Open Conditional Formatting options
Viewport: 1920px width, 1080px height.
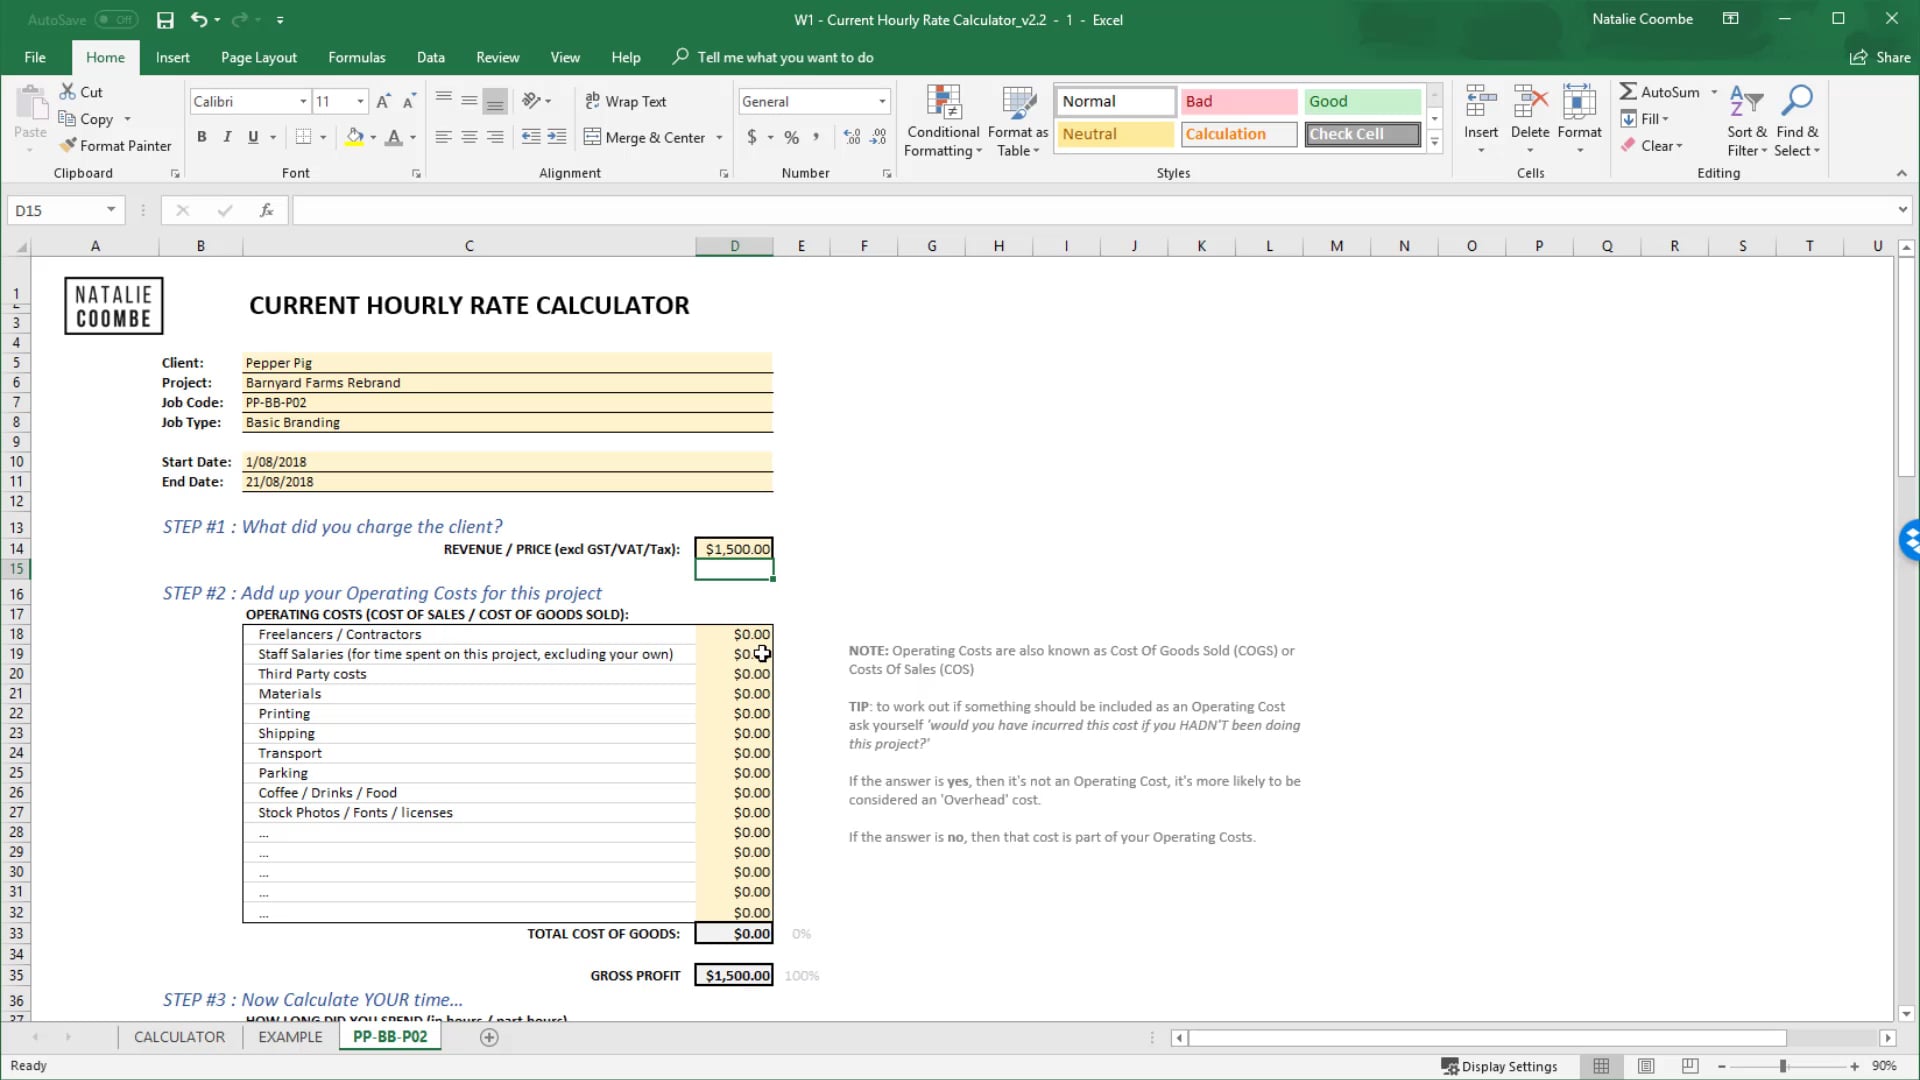coord(941,119)
